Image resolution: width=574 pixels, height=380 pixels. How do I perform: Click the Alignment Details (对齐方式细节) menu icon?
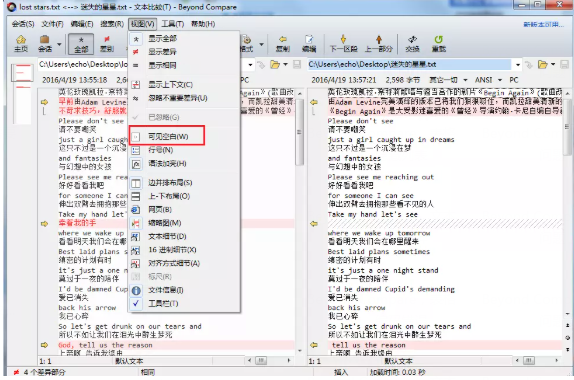136,263
